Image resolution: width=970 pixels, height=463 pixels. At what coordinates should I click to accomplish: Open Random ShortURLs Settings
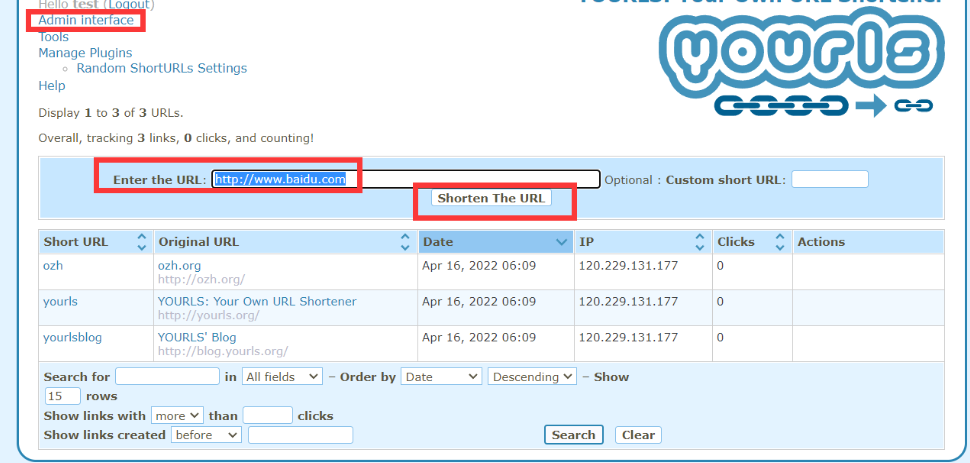coord(161,69)
